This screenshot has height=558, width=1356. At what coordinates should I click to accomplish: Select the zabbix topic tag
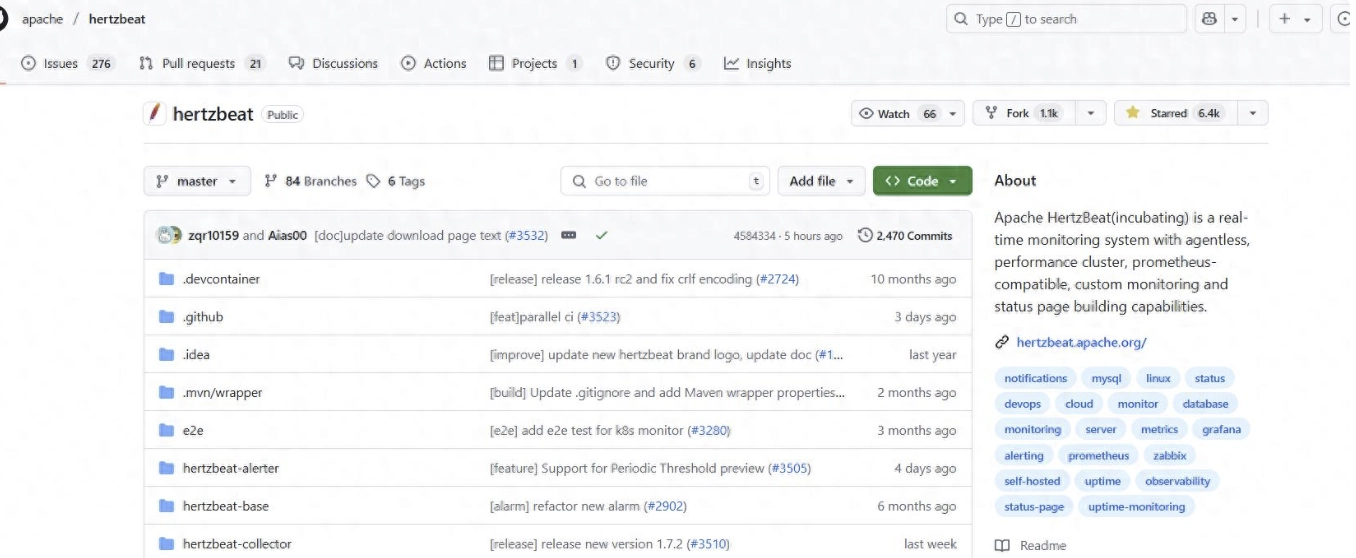click(1169, 456)
